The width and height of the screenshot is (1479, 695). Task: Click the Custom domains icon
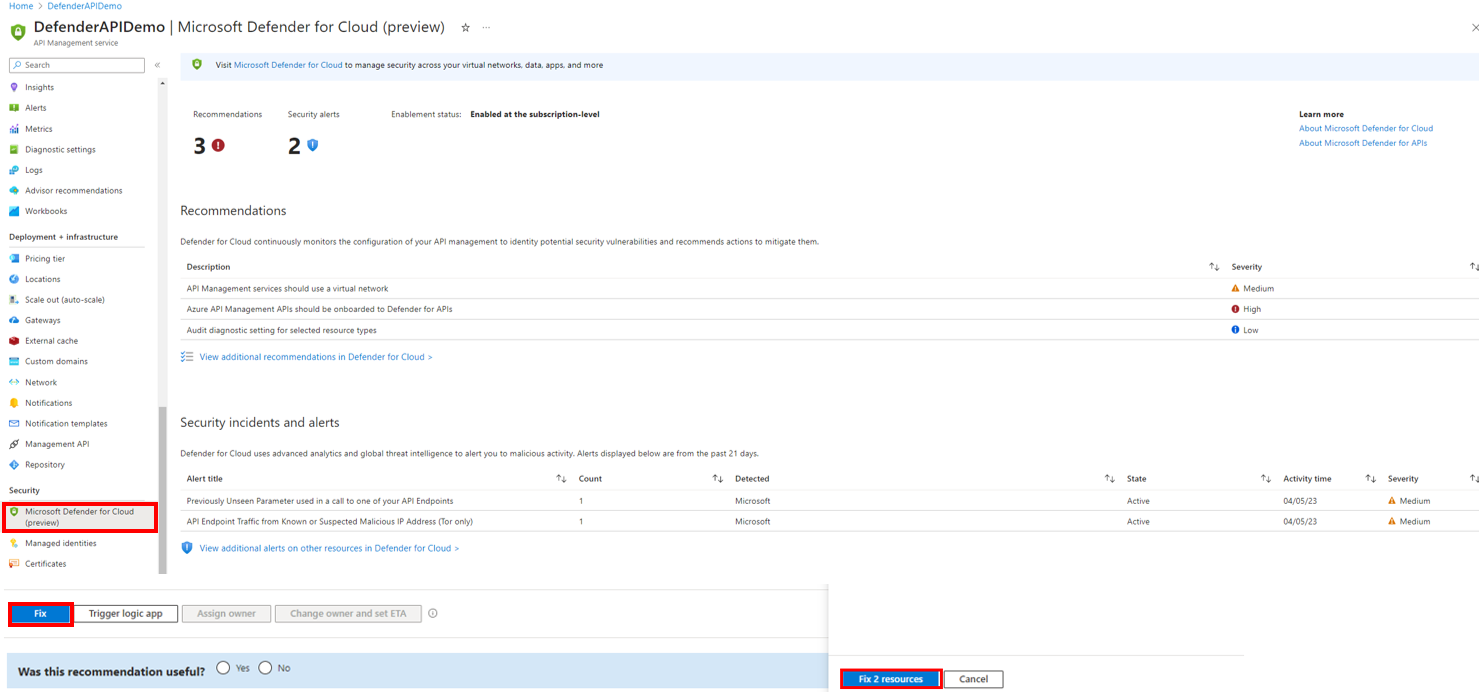(x=14, y=361)
